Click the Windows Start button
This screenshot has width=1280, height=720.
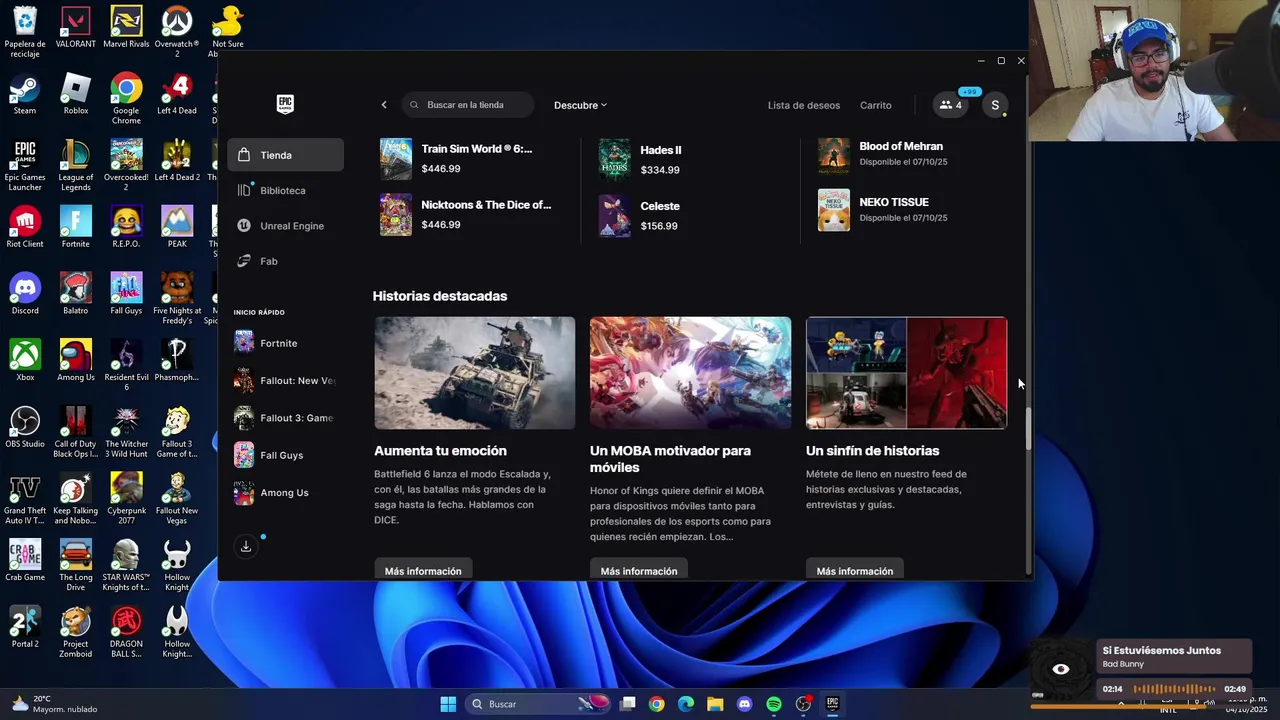pyautogui.click(x=448, y=704)
